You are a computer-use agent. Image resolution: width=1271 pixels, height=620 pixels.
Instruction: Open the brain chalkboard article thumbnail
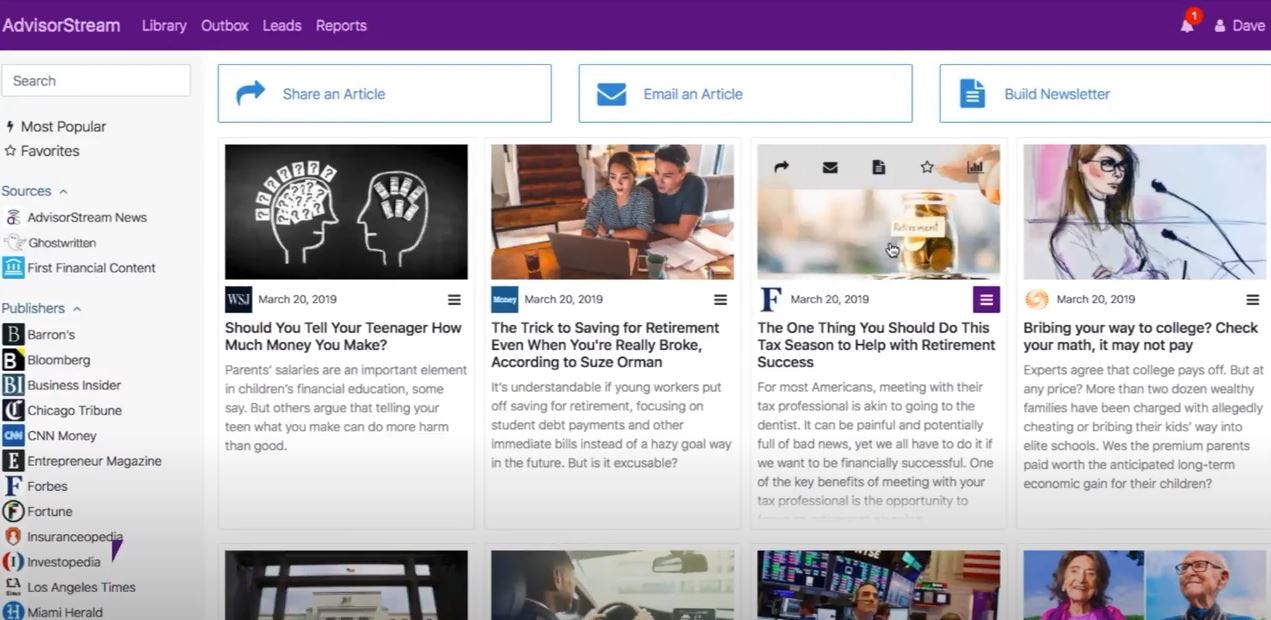click(346, 212)
